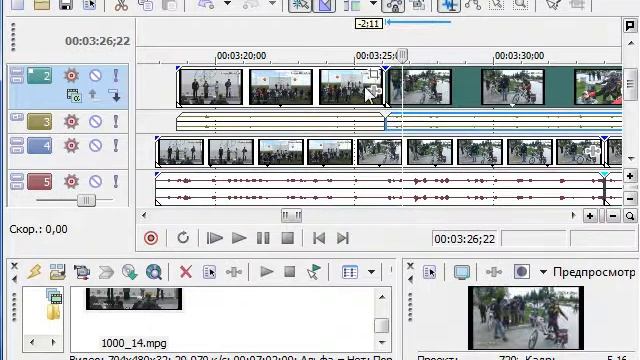Select the 1000_14.mpg media thumbnail
Screen dimensions: 640x360
(x=134, y=298)
